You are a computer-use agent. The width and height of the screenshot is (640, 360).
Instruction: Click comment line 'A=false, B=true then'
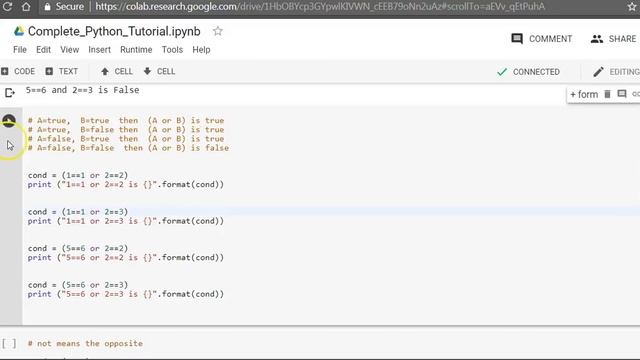click(x=126, y=139)
